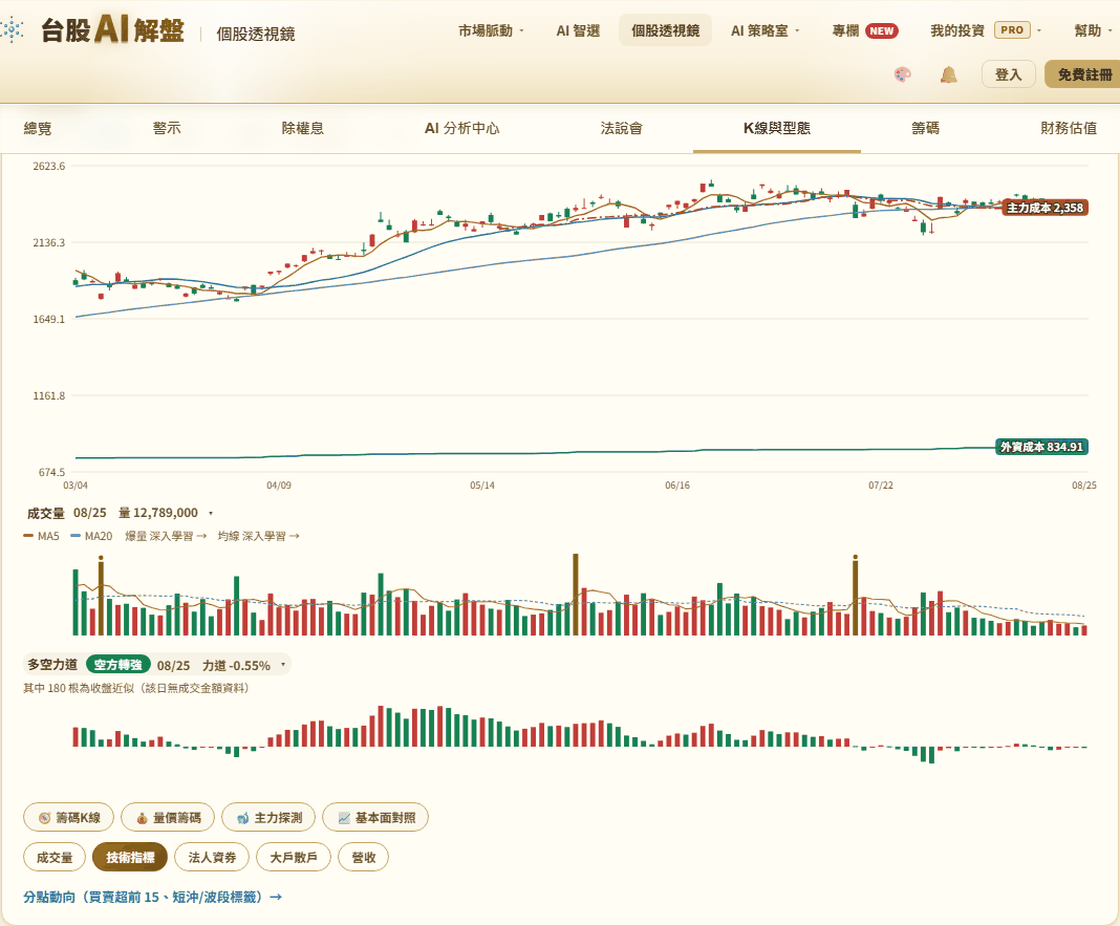Toggle the 法人資券 indicator chip

click(212, 857)
